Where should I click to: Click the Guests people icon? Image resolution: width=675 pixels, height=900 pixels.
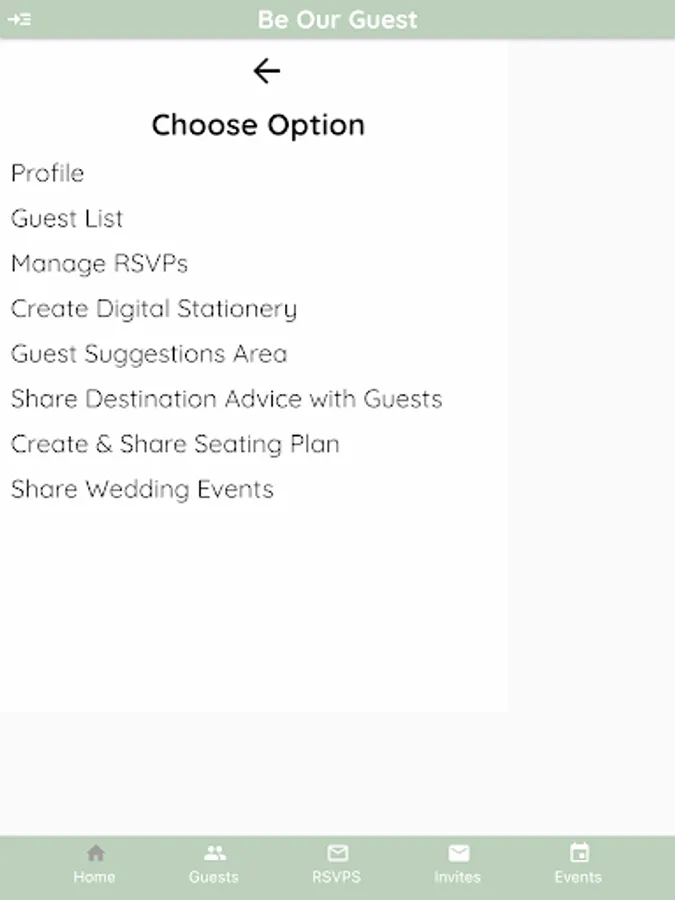214,853
